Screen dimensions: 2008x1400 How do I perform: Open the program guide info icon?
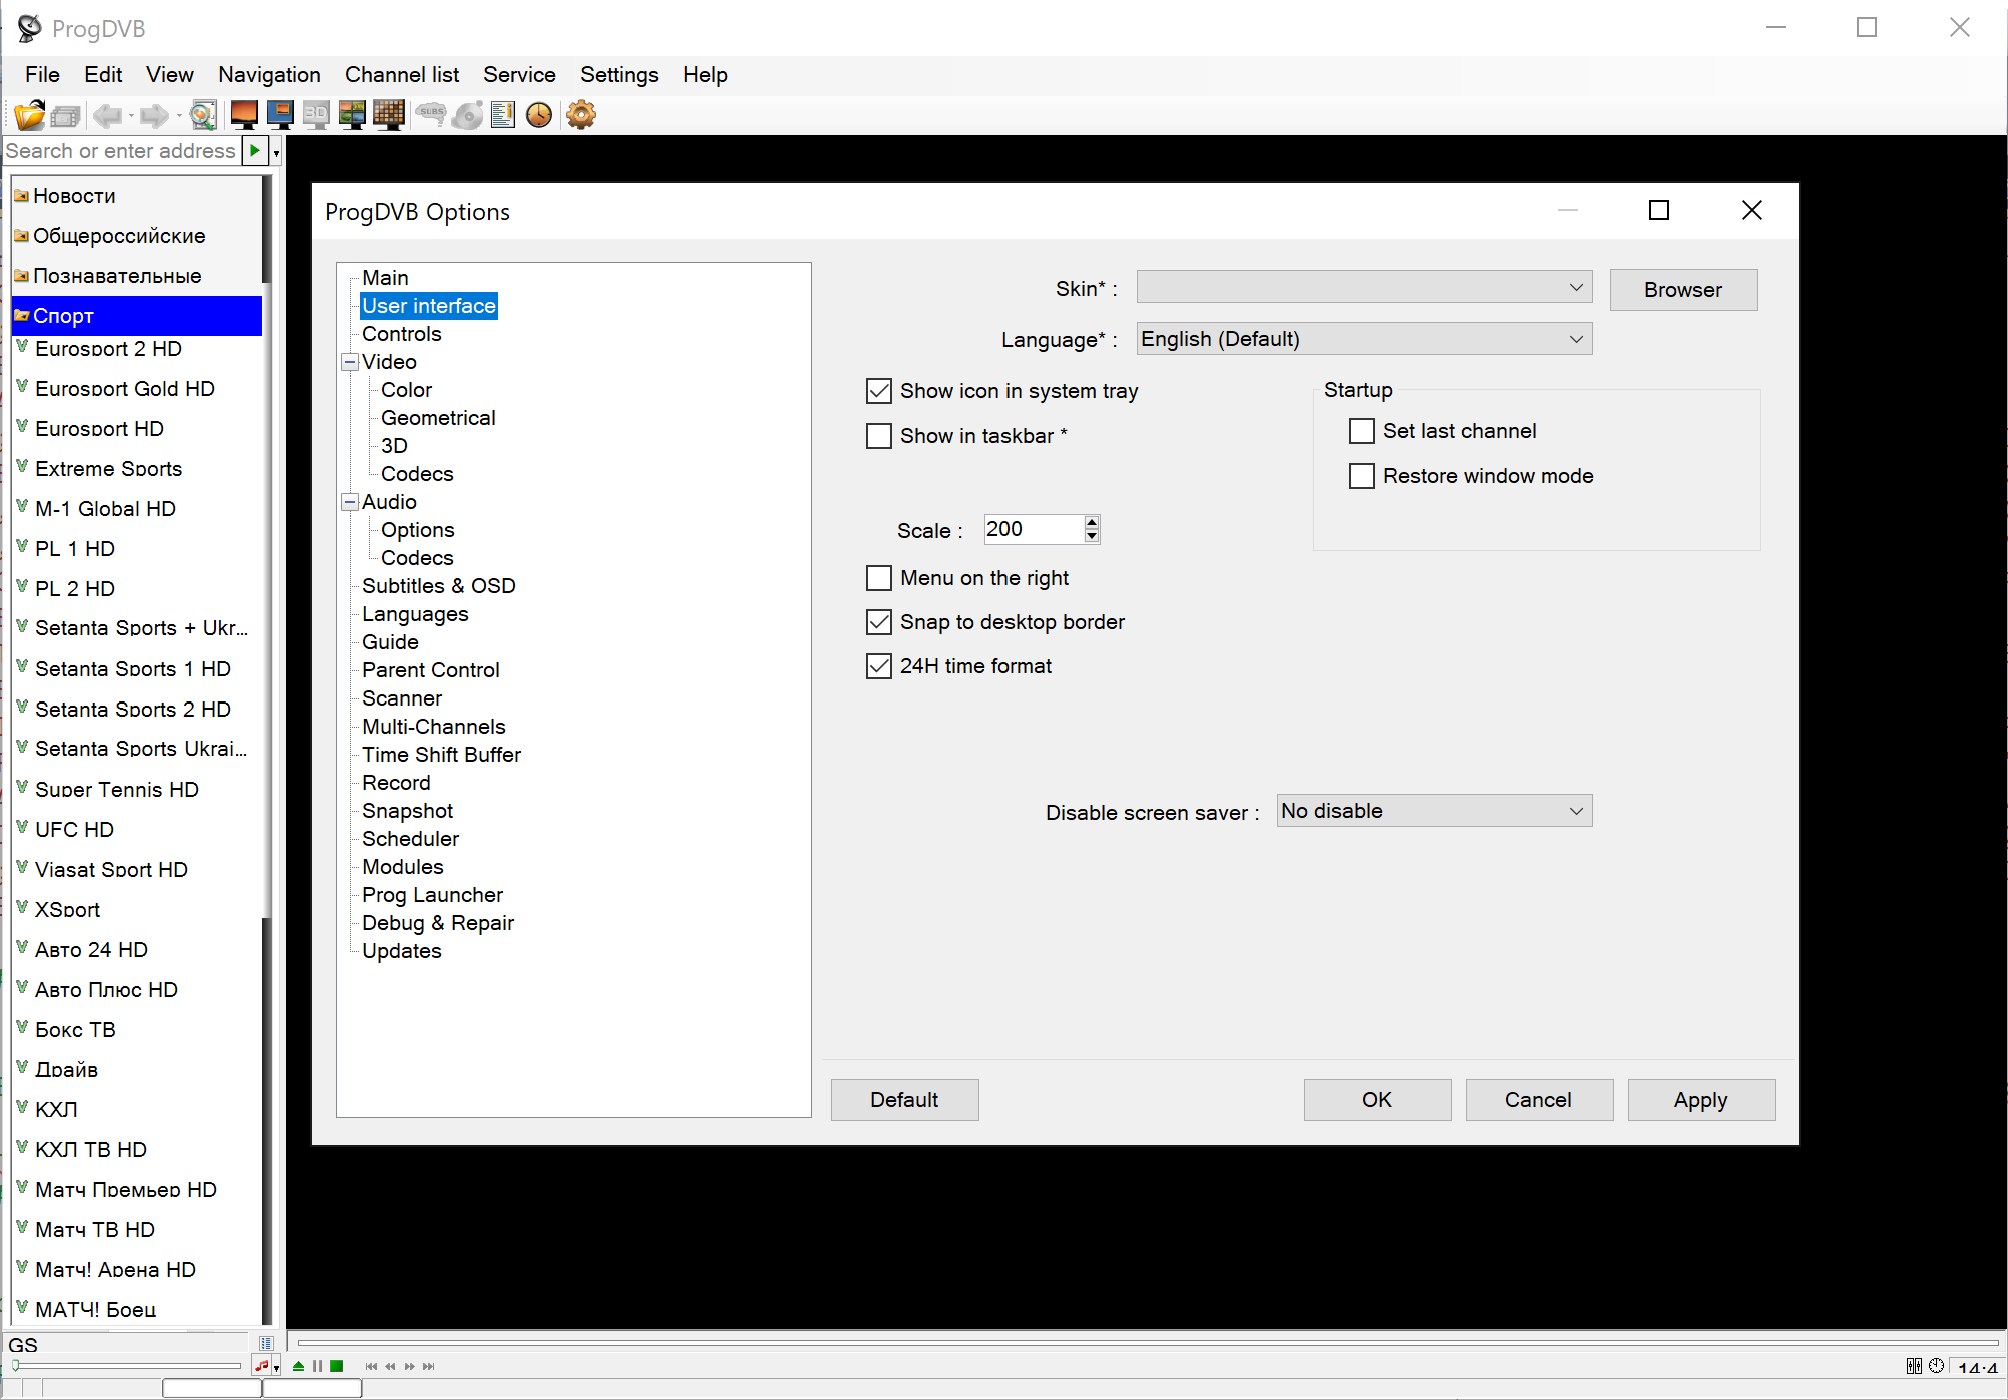[x=503, y=115]
